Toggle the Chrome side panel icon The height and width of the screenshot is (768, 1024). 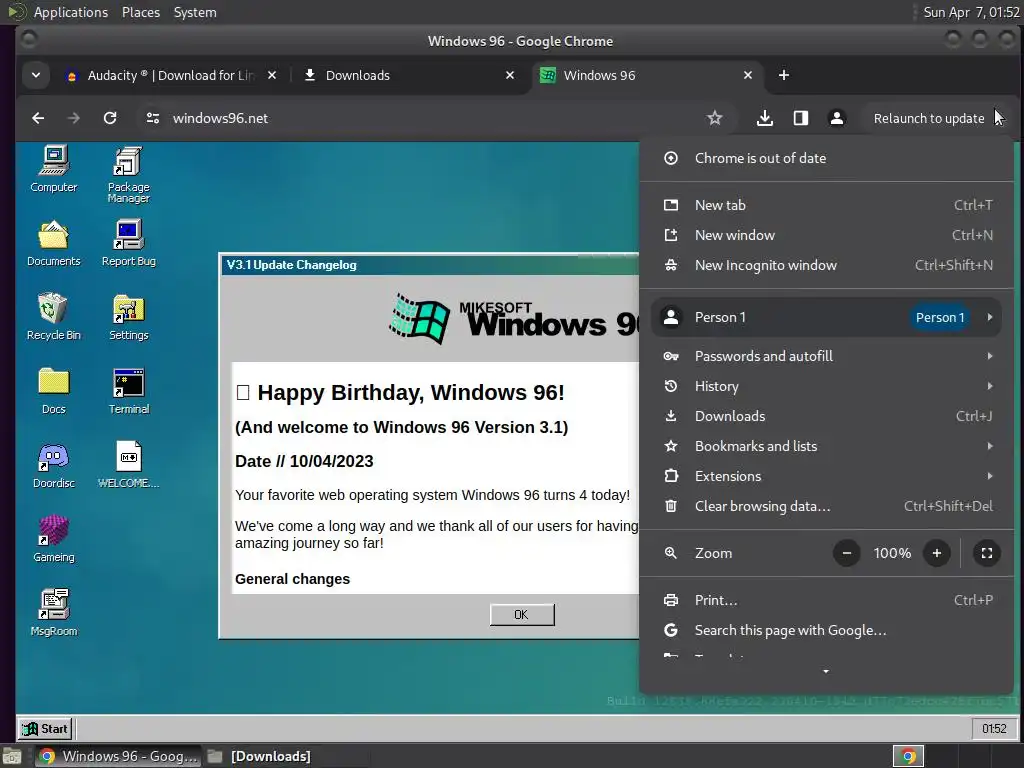coord(801,118)
